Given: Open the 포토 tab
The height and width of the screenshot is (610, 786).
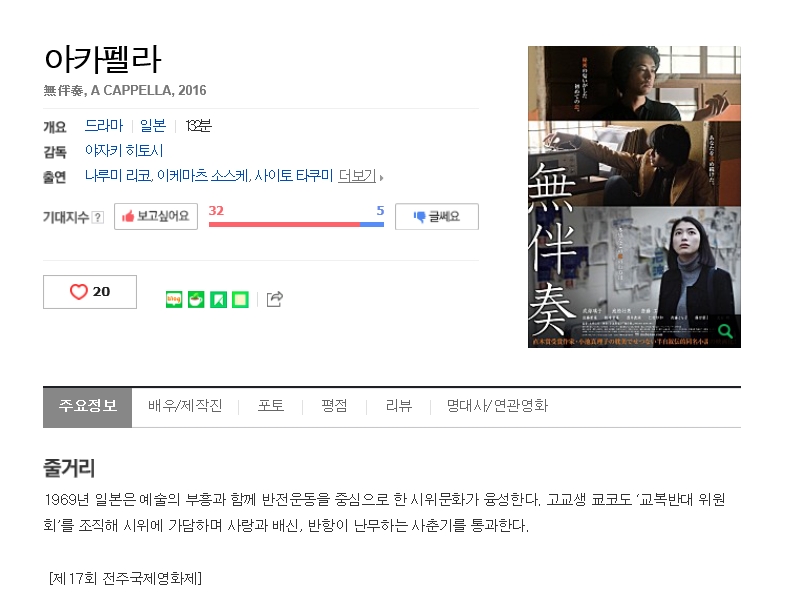Looking at the screenshot, I should point(271,405).
